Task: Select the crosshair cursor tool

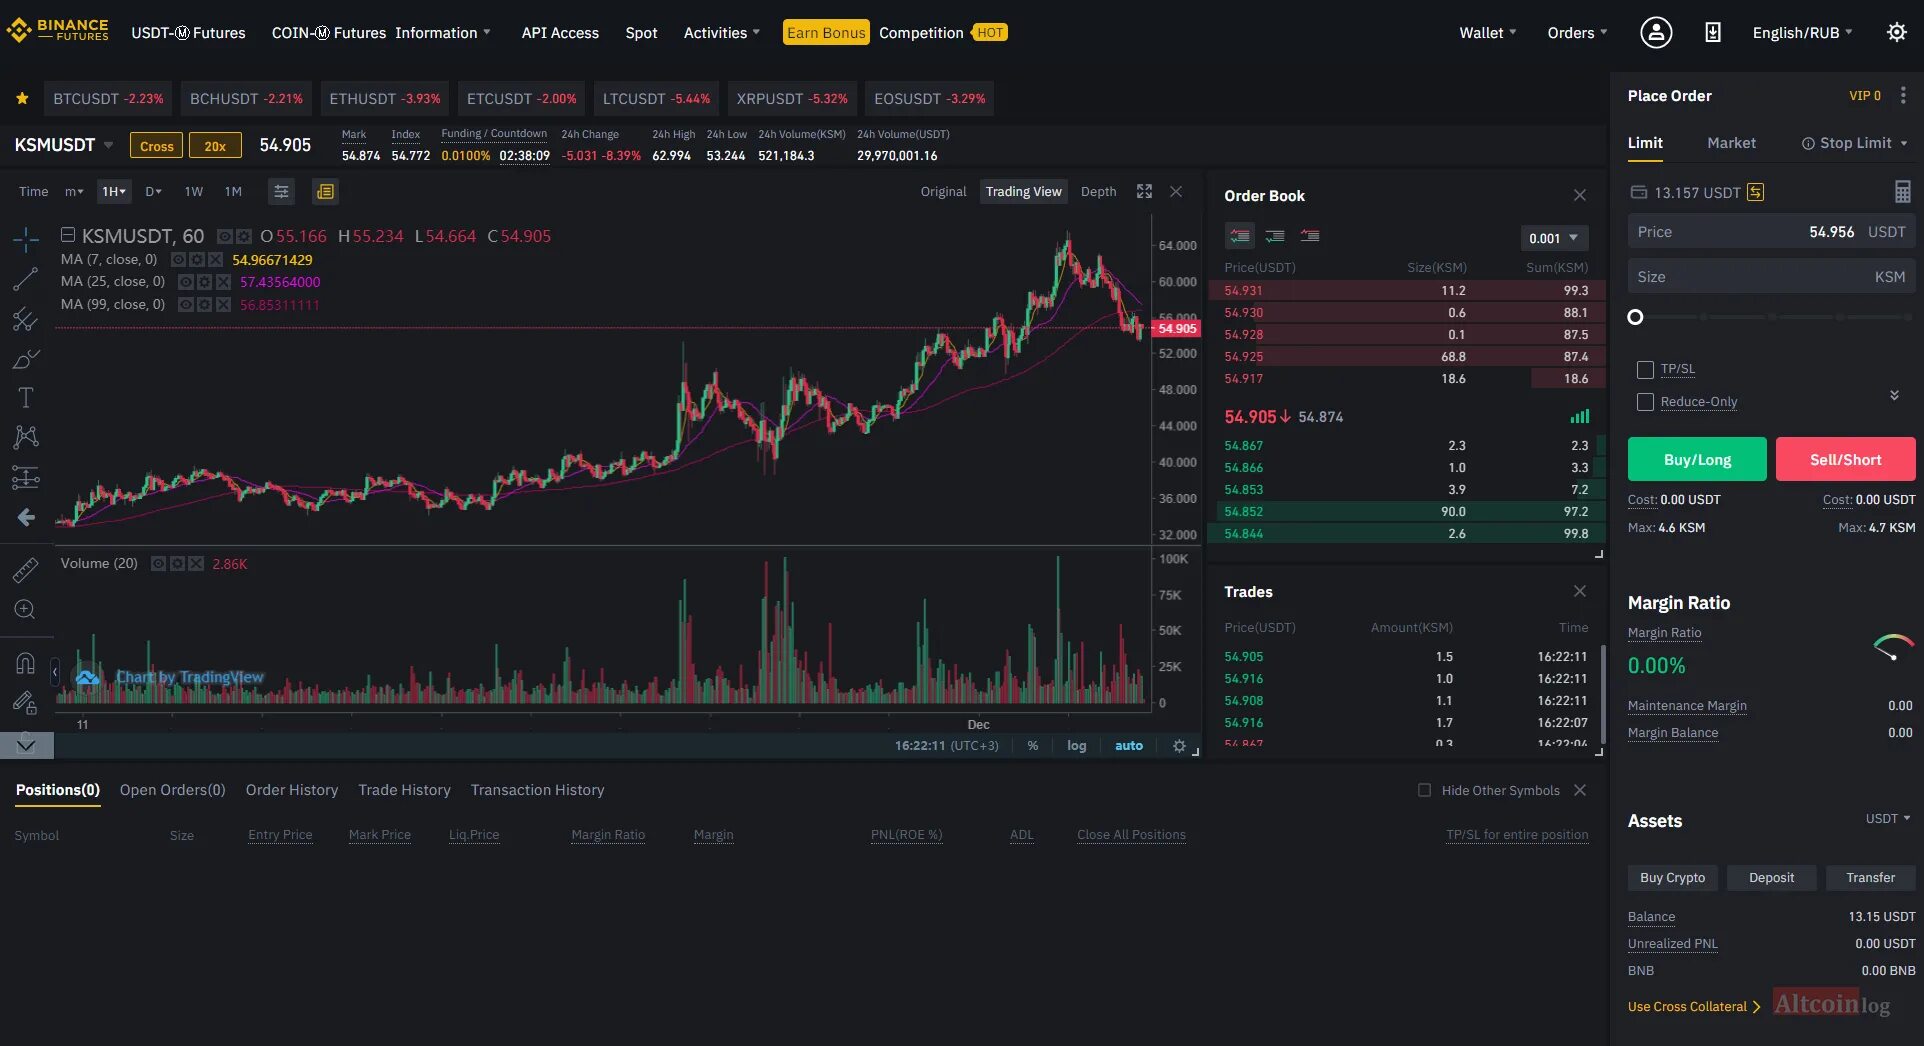Action: coord(26,238)
